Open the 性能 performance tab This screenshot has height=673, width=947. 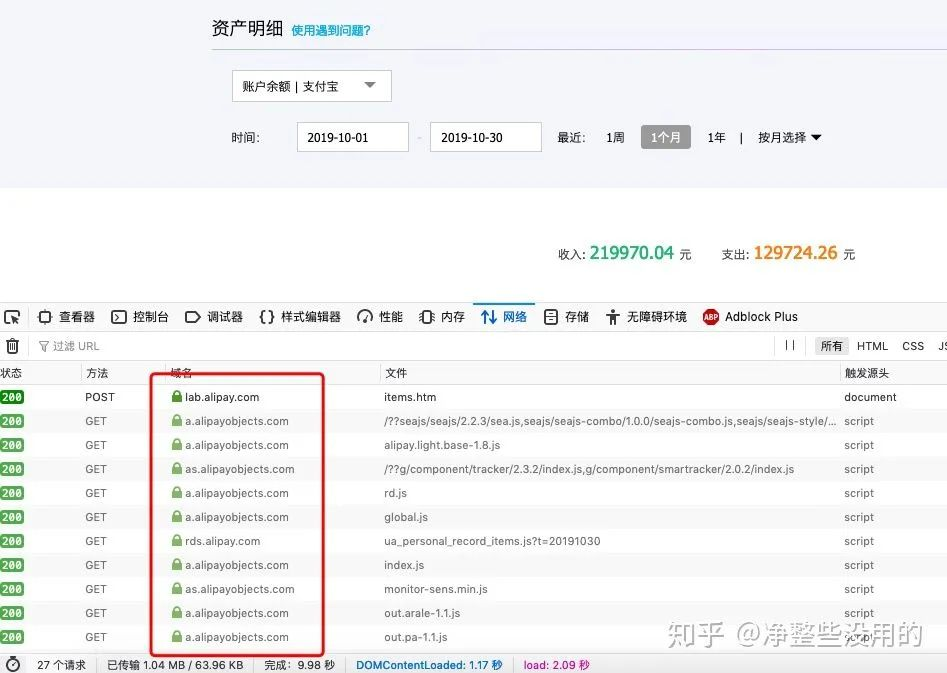[380, 317]
